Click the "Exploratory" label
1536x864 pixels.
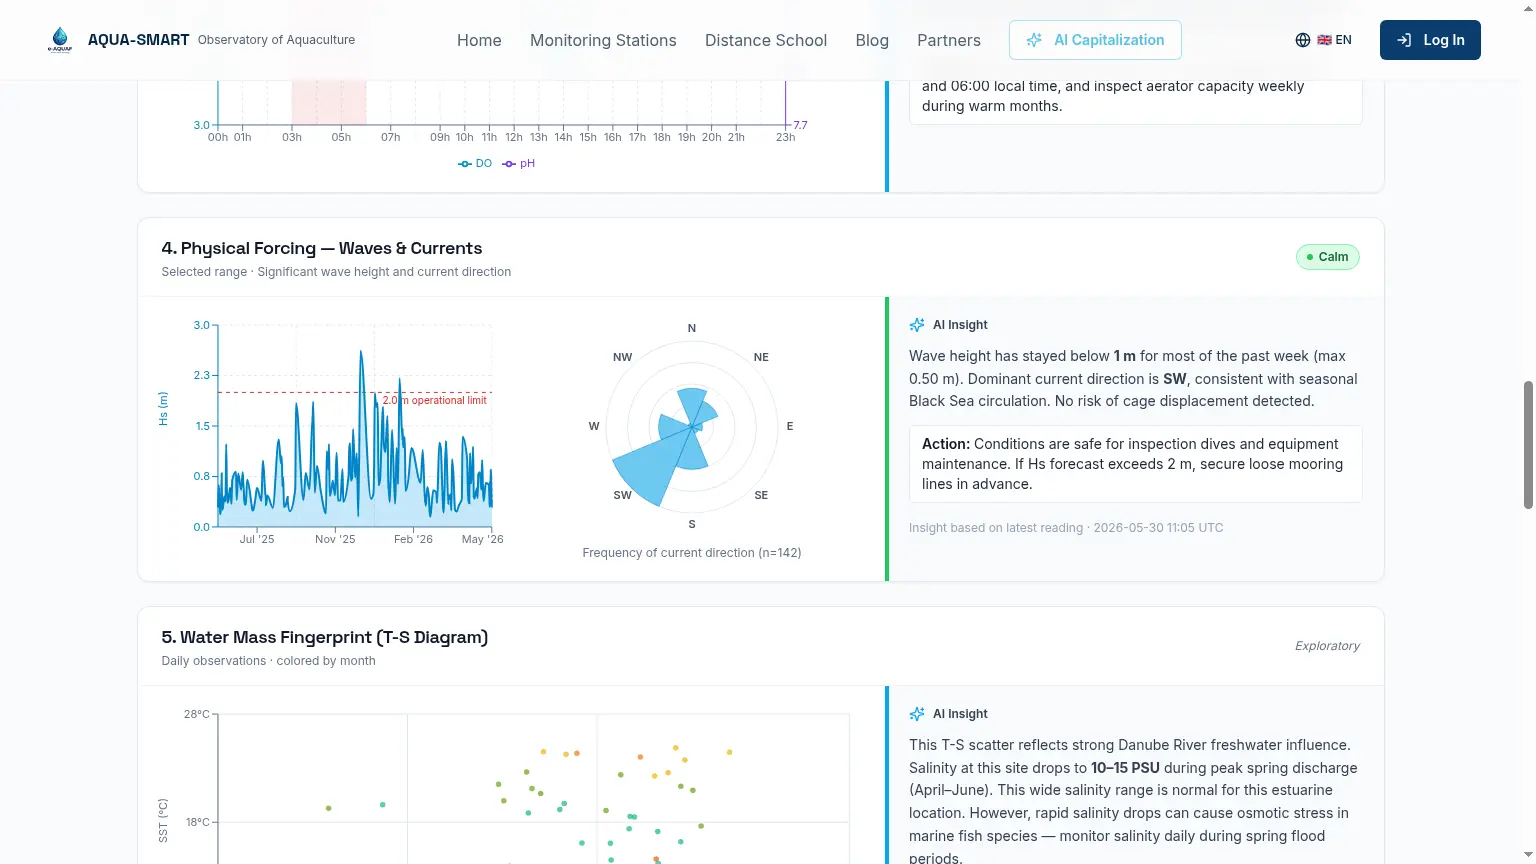point(1327,646)
